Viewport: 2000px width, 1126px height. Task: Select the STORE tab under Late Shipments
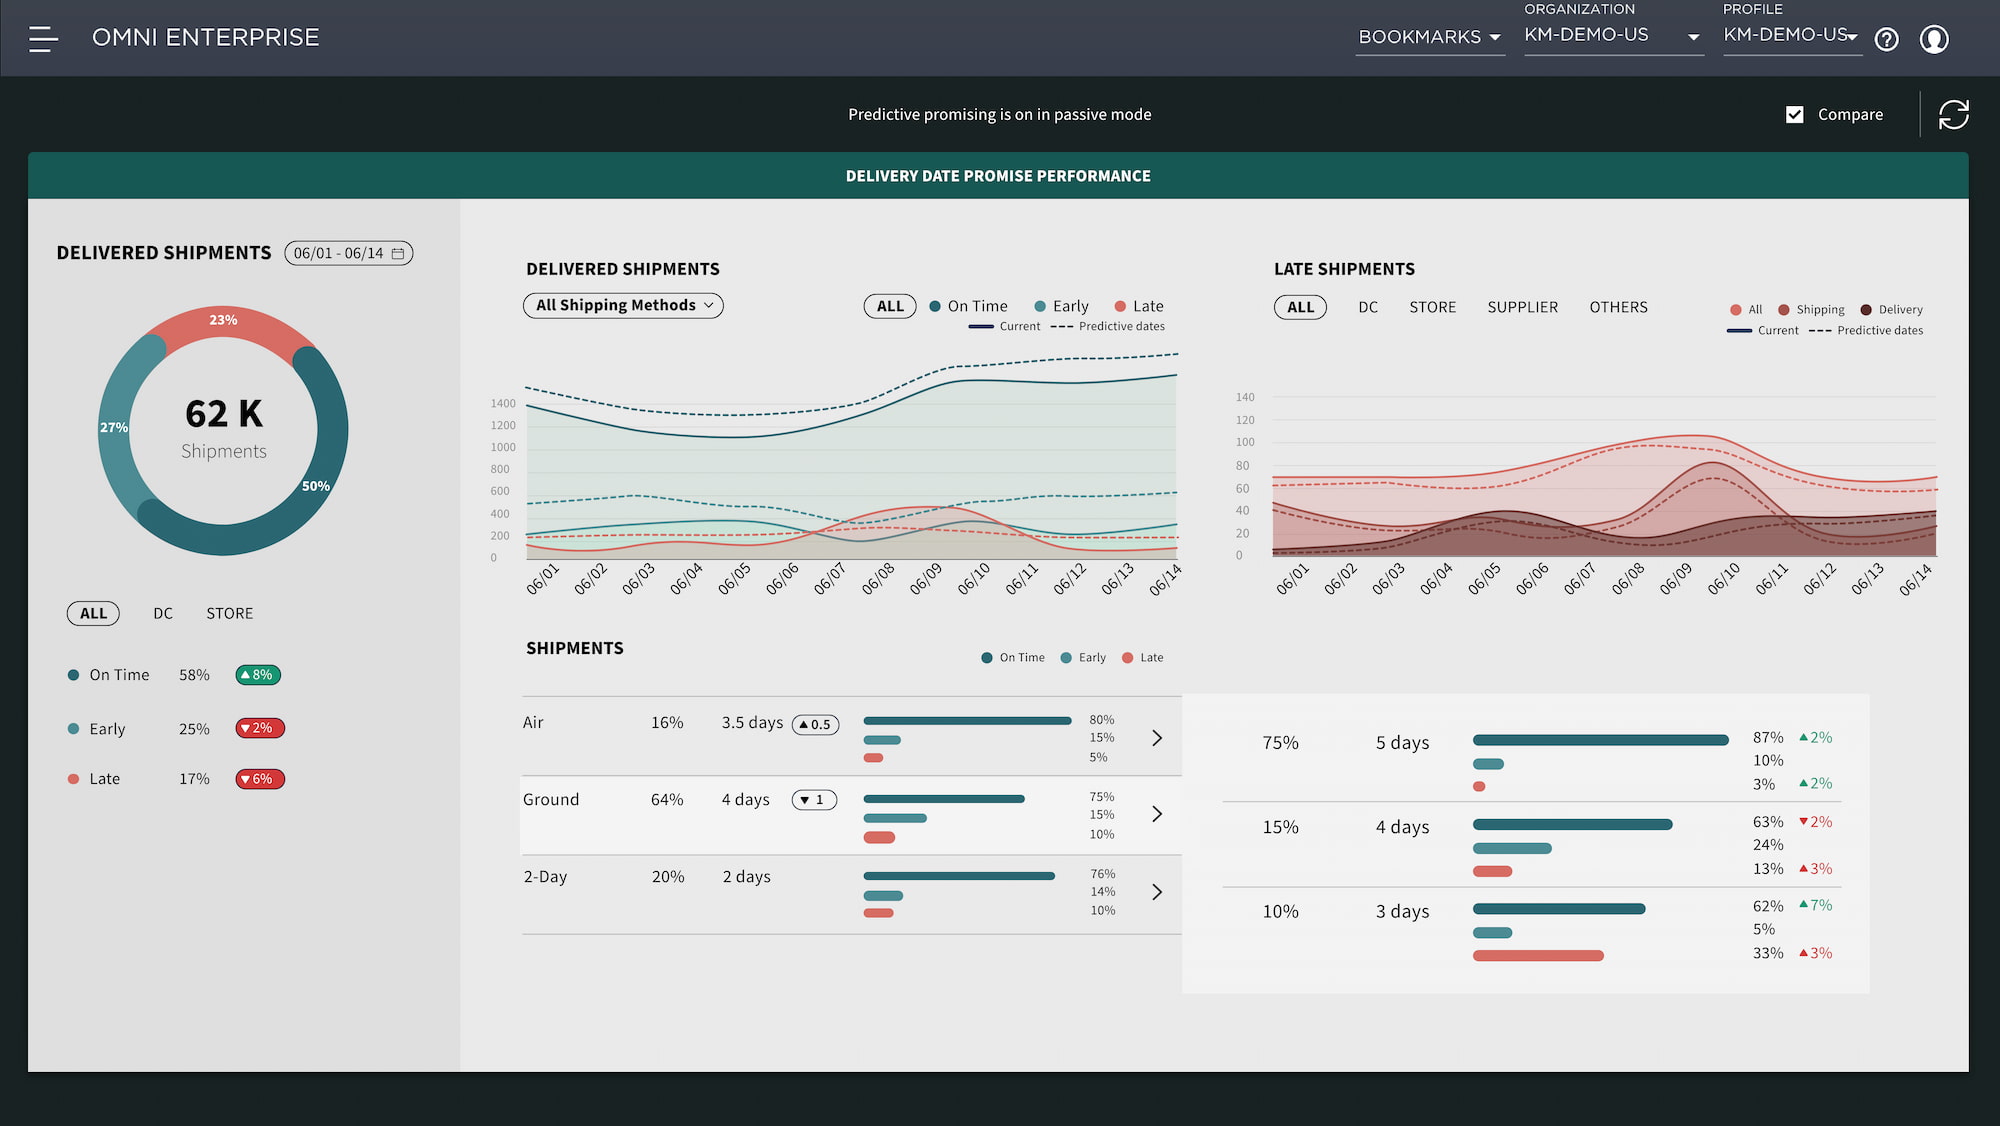(x=1433, y=306)
